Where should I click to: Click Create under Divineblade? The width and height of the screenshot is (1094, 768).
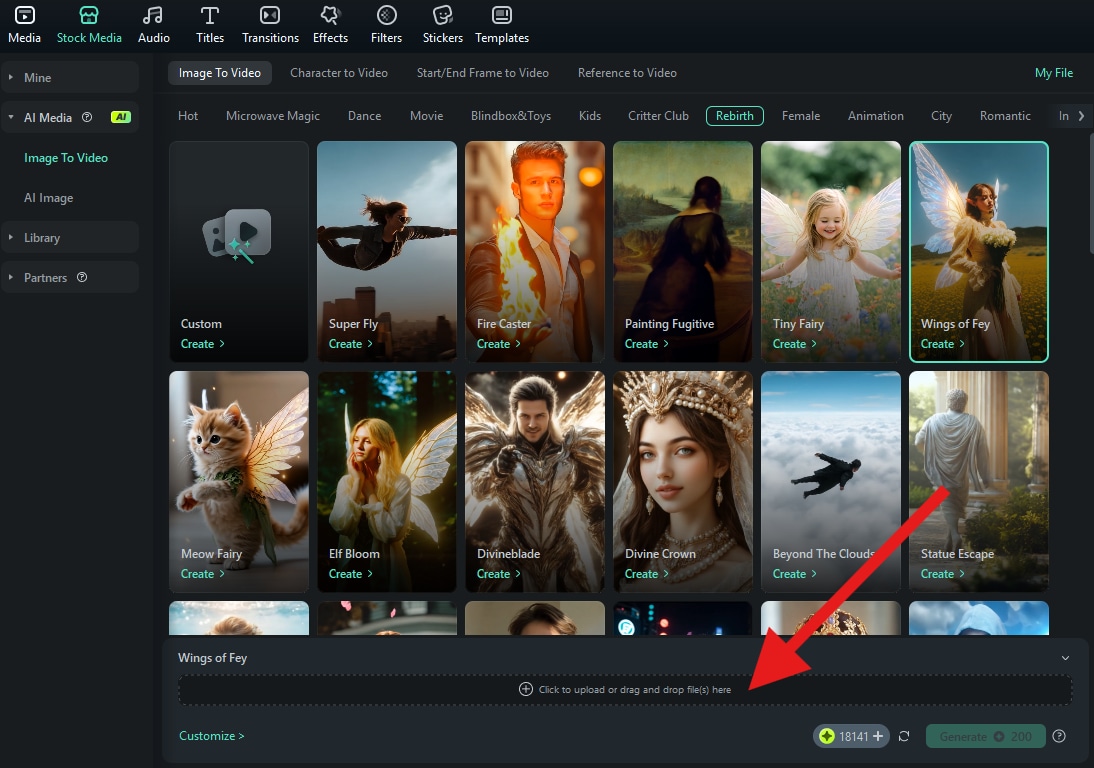(498, 574)
